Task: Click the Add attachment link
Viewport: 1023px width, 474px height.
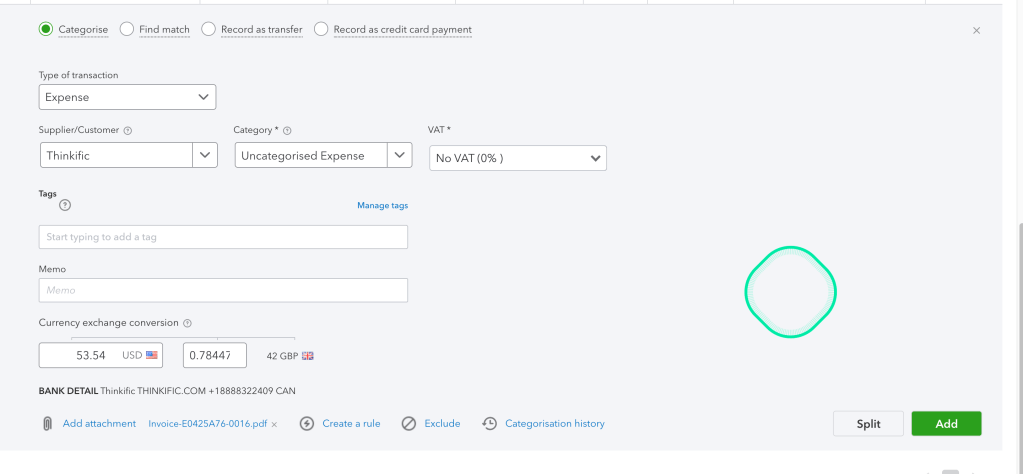Action: point(99,424)
